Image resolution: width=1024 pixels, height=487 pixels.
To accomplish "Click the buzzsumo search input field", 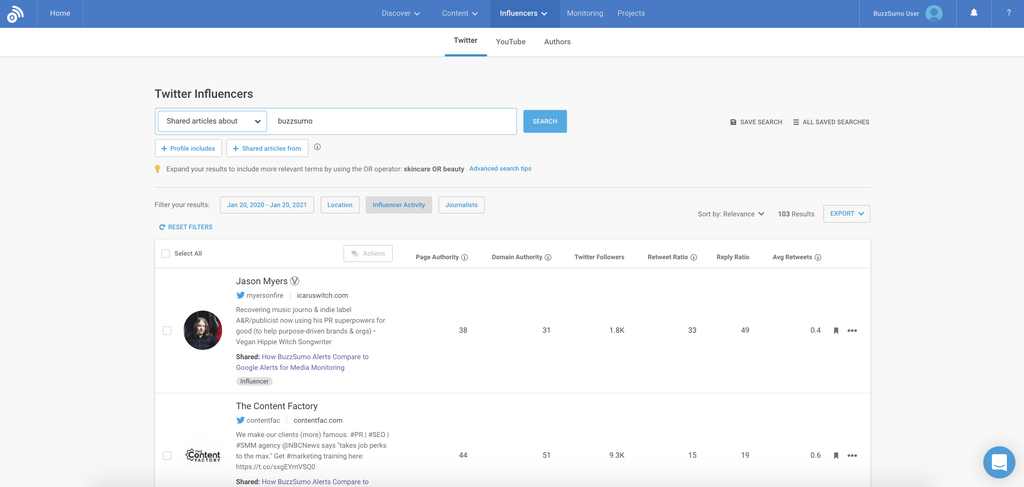I will pyautogui.click(x=392, y=121).
